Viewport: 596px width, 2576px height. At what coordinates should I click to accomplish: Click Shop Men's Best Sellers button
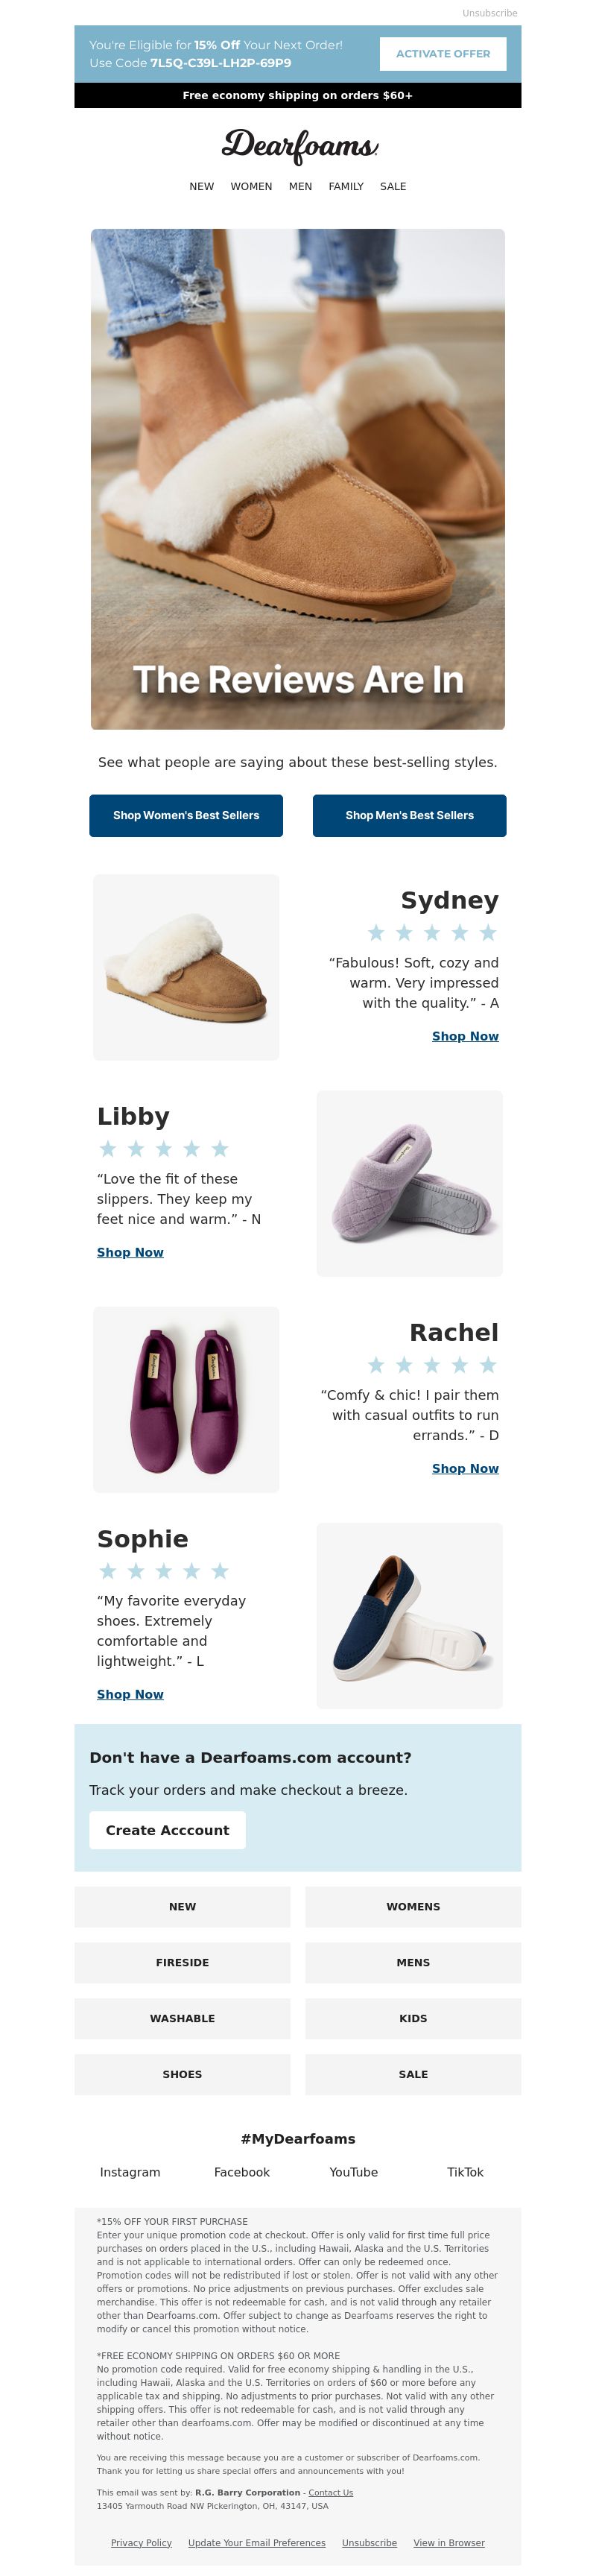(x=409, y=815)
